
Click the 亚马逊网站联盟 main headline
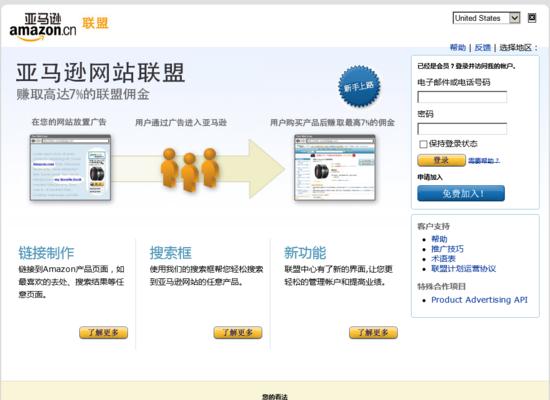click(100, 73)
